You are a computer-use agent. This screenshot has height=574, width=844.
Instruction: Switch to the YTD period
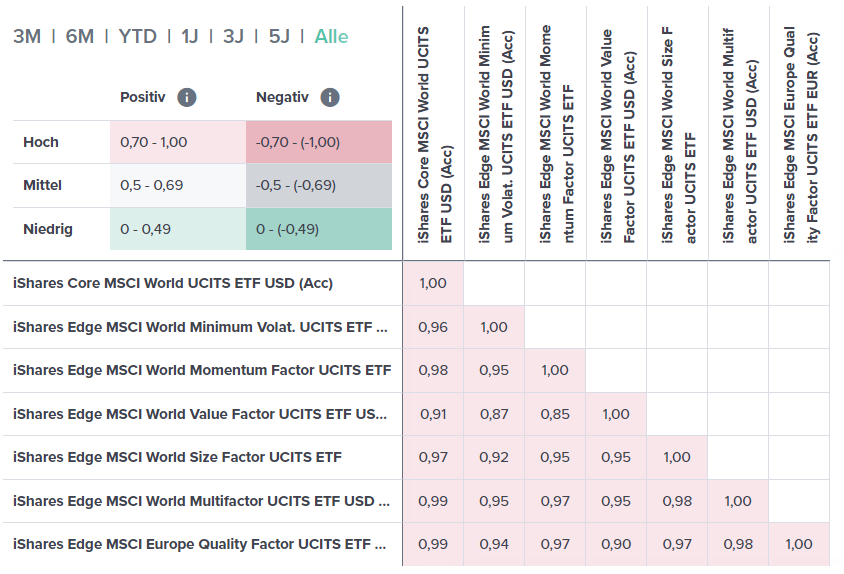coord(138,37)
